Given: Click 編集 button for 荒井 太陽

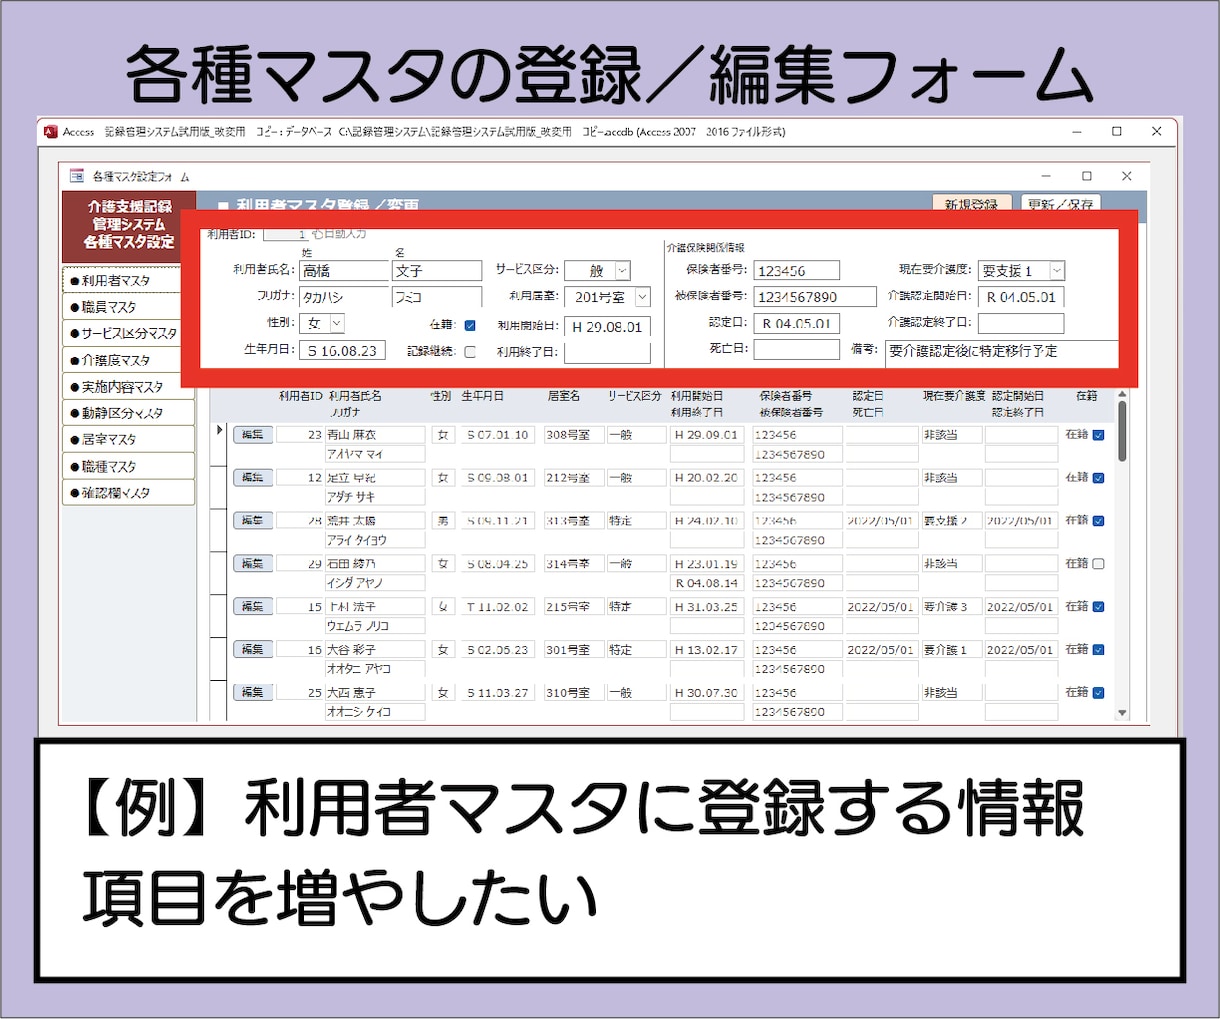Looking at the screenshot, I should 253,520.
